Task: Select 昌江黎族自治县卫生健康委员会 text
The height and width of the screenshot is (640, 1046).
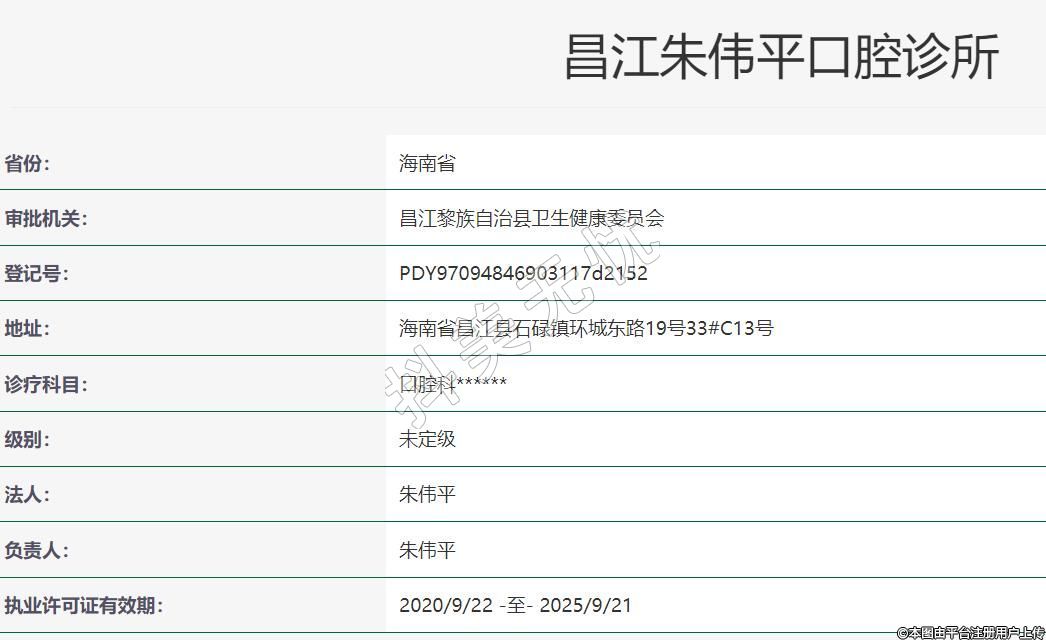Action: (x=531, y=219)
